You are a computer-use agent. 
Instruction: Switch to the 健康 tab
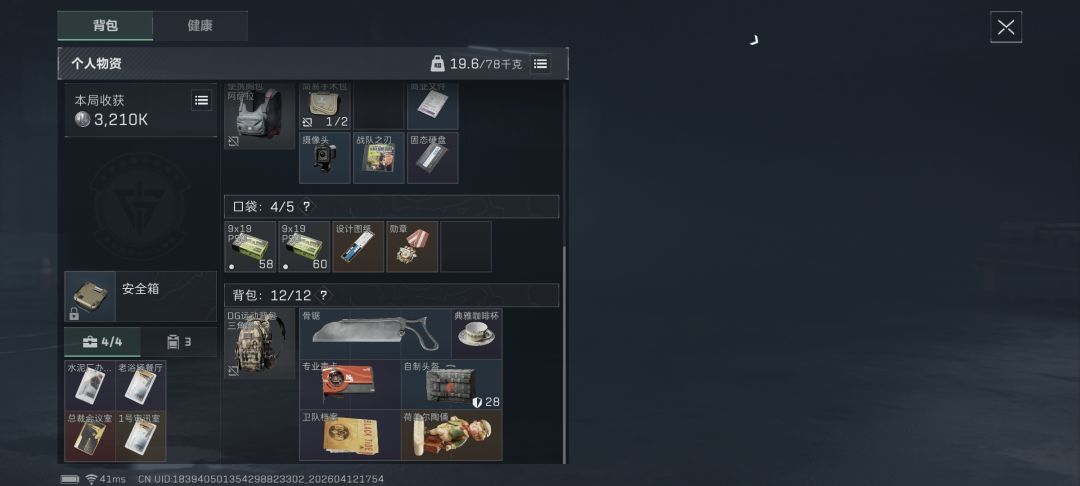coord(200,25)
